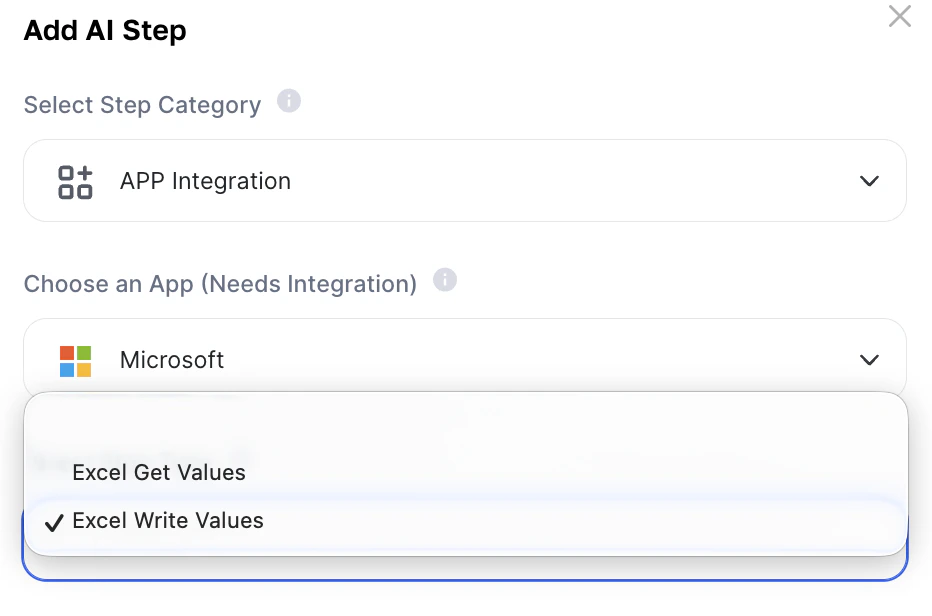The image size is (932, 616).
Task: Click the currently checked Excel action
Action: pyautogui.click(x=168, y=521)
